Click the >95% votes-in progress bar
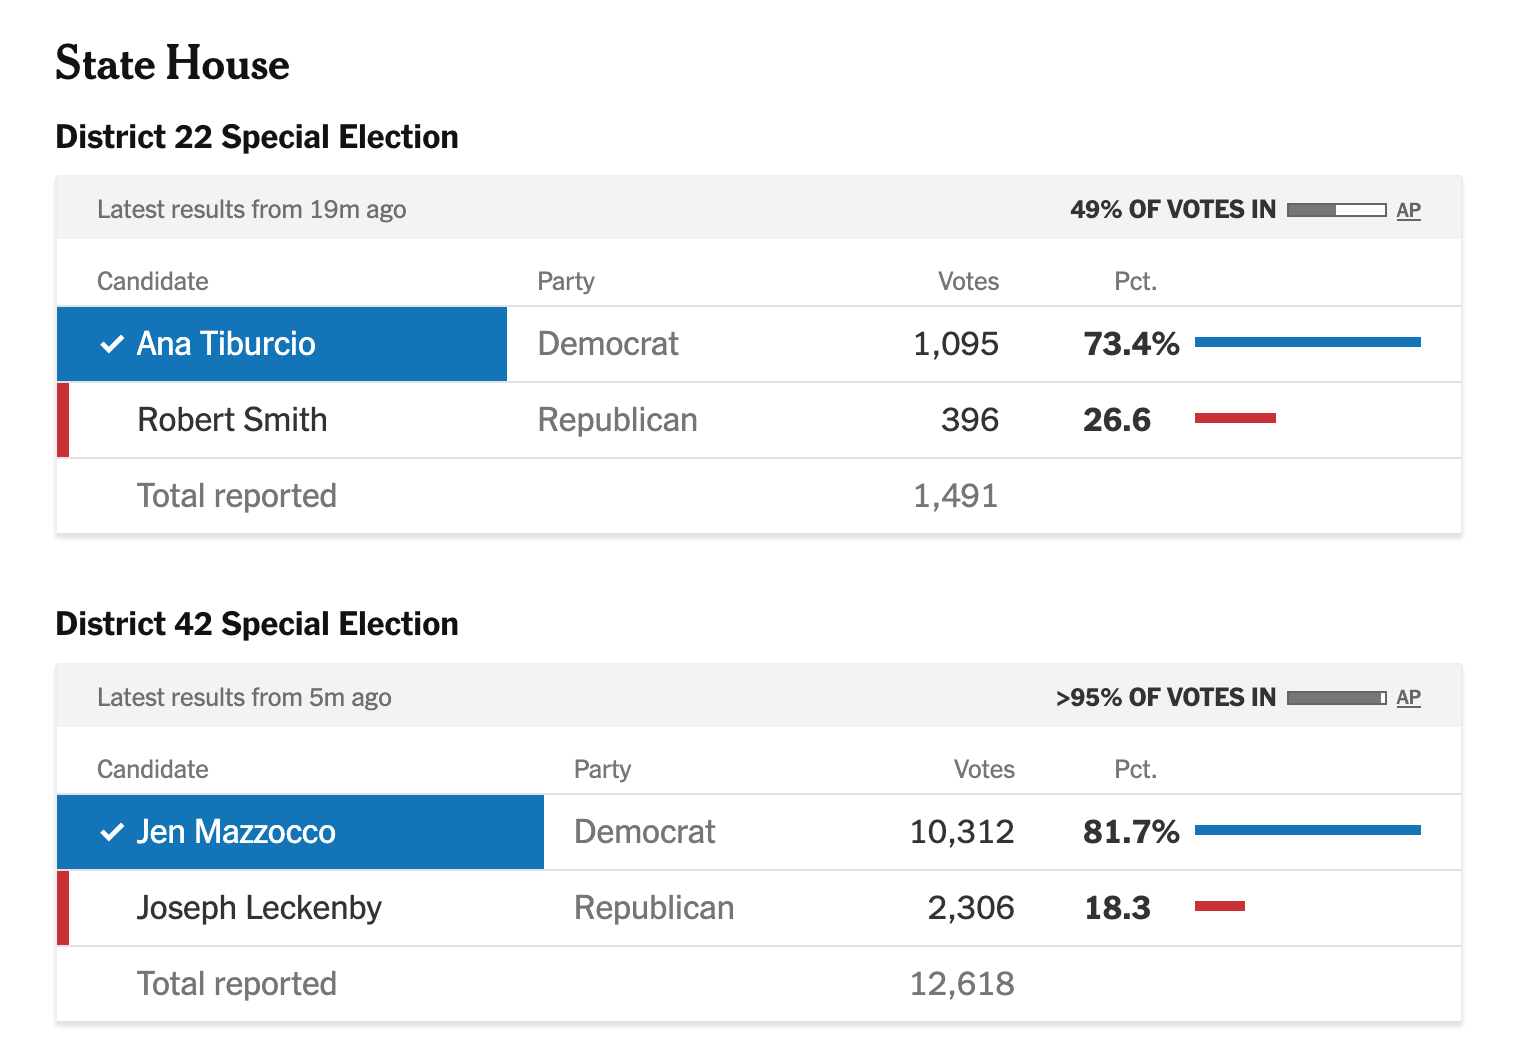Screen dimensions: 1524x1062 click(1336, 698)
